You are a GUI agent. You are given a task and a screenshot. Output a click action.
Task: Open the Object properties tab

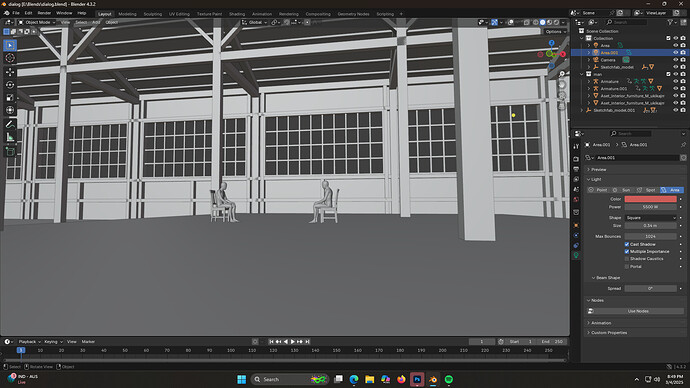pos(576,225)
